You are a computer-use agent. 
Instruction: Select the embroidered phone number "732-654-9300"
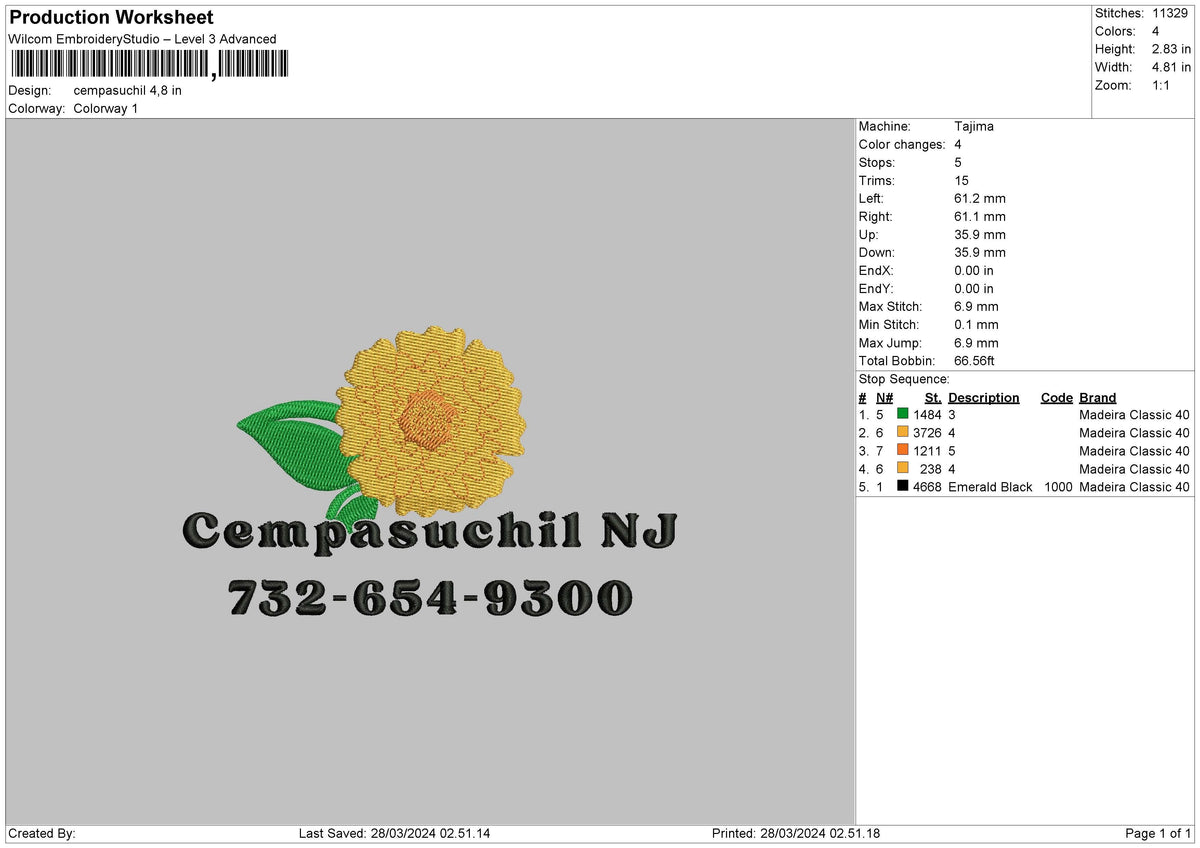coord(430,599)
